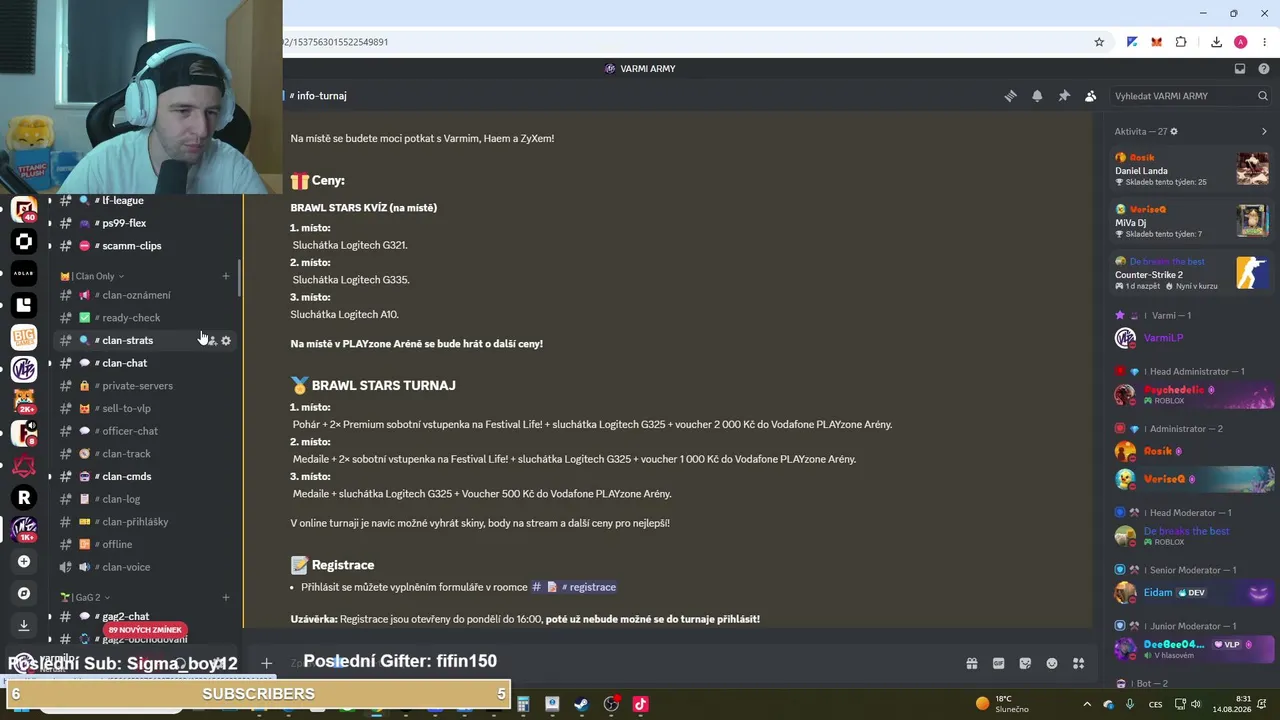Toggle the member list icon
This screenshot has width=1280, height=720.
[x=1090, y=96]
